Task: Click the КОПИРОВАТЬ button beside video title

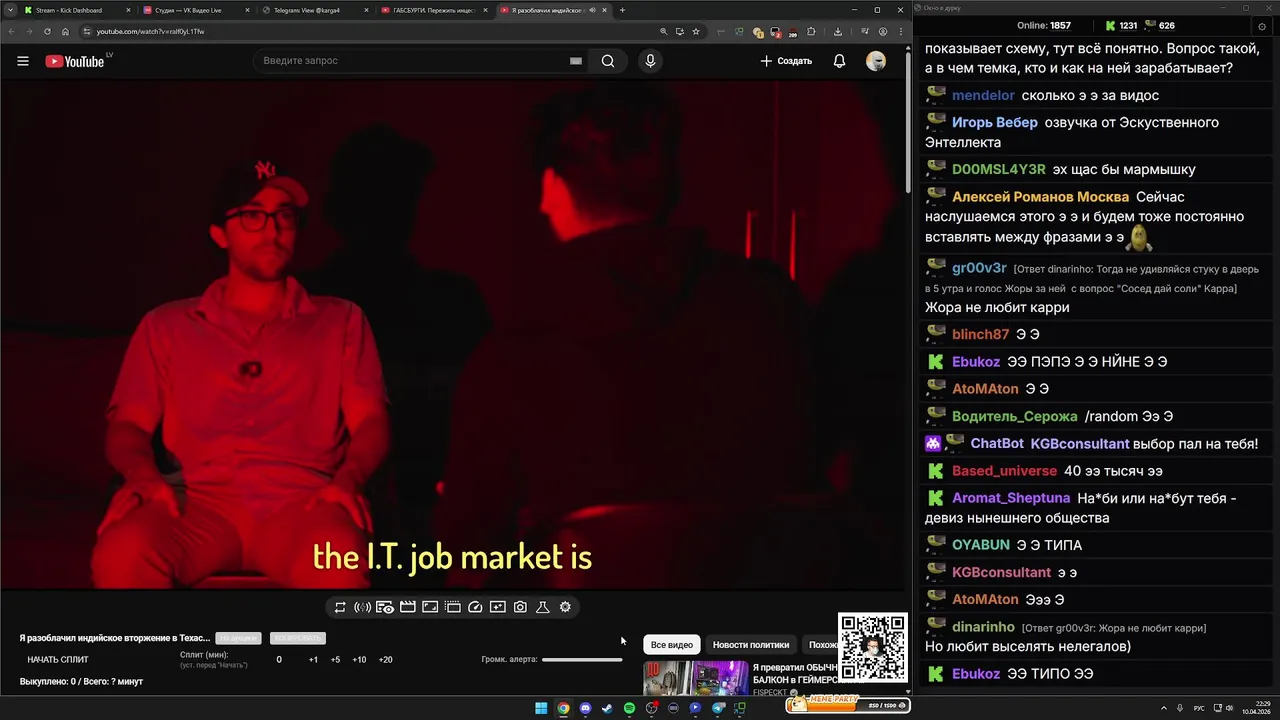Action: 297,638
